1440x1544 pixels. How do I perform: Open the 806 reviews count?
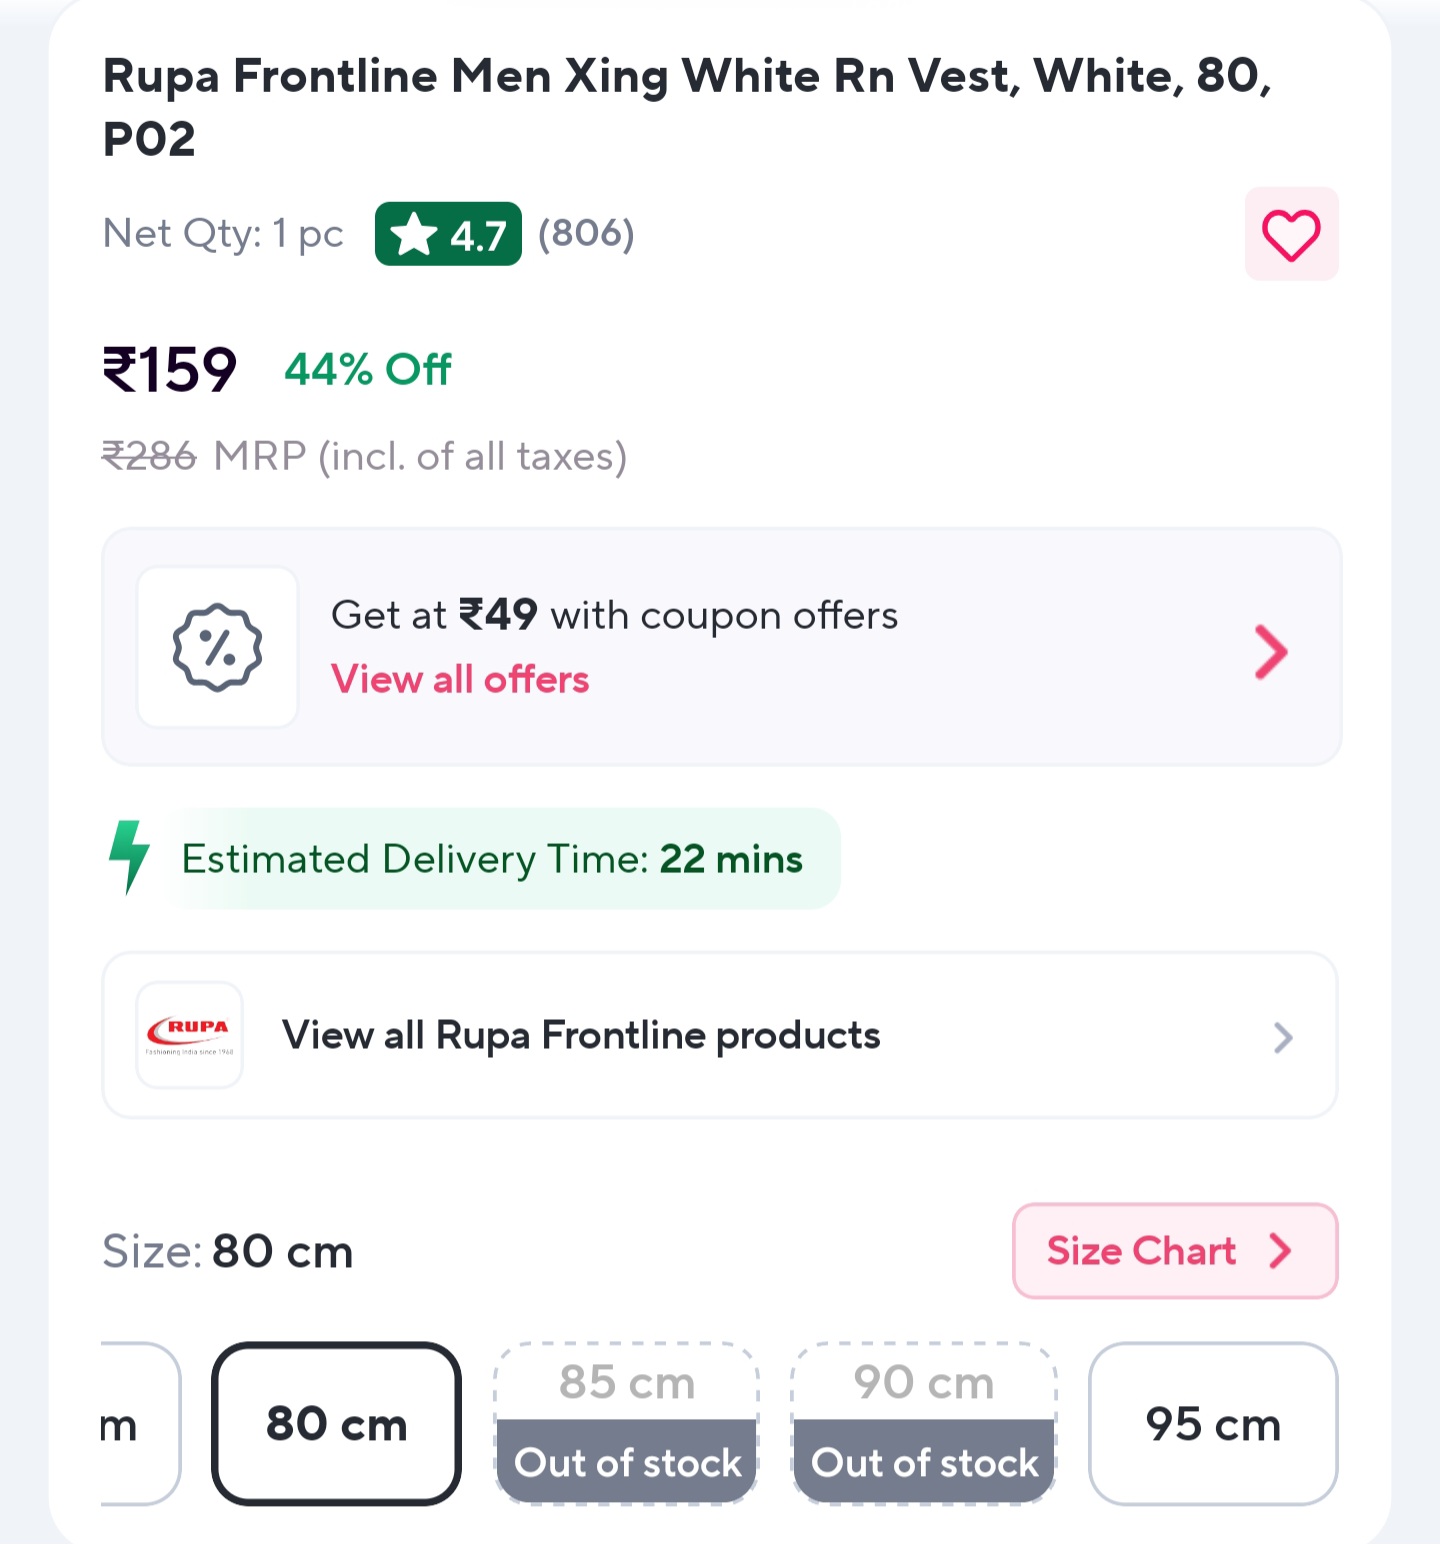[586, 234]
